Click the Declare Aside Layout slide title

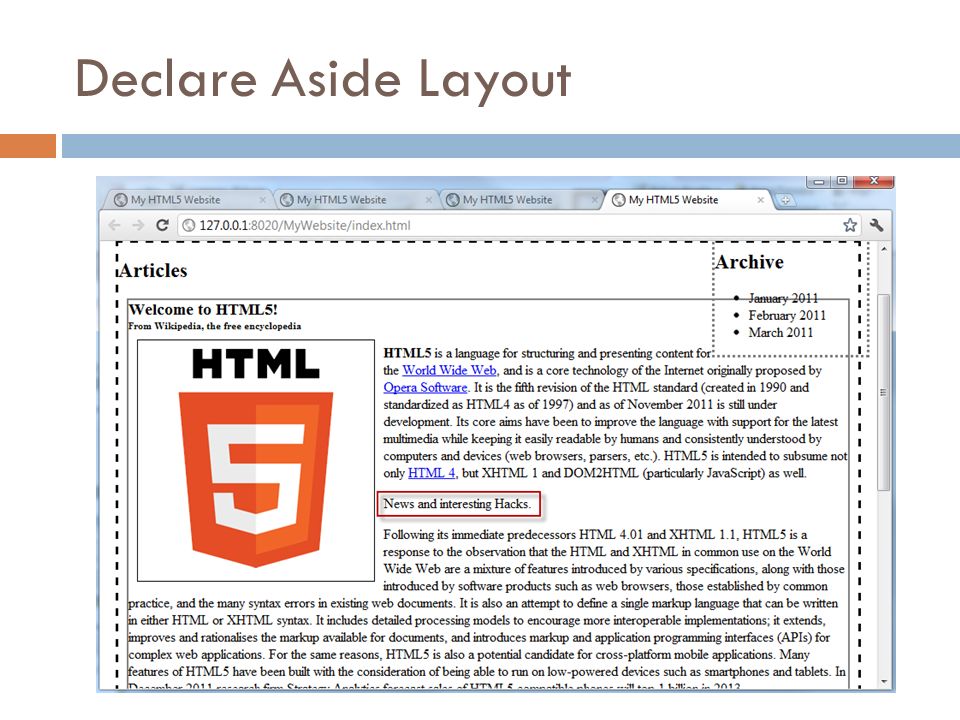click(323, 78)
